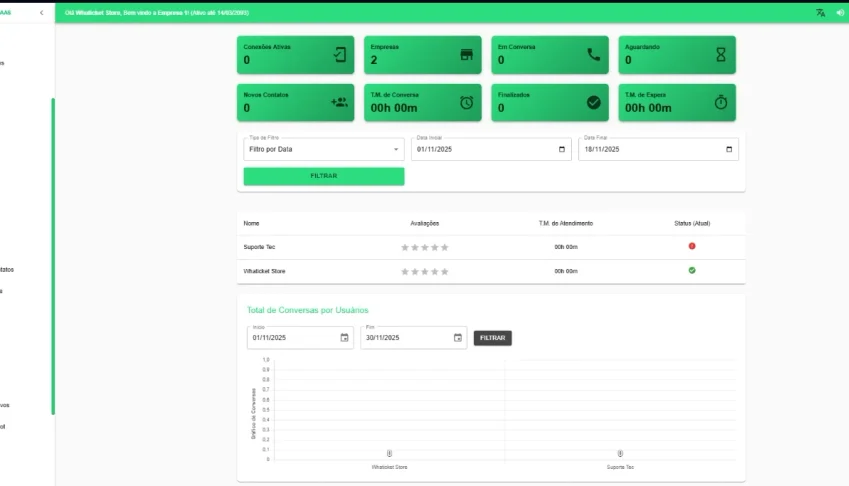This screenshot has width=849, height=486.
Task: Click the rating stars for Suporte Tec
Action: click(424, 247)
